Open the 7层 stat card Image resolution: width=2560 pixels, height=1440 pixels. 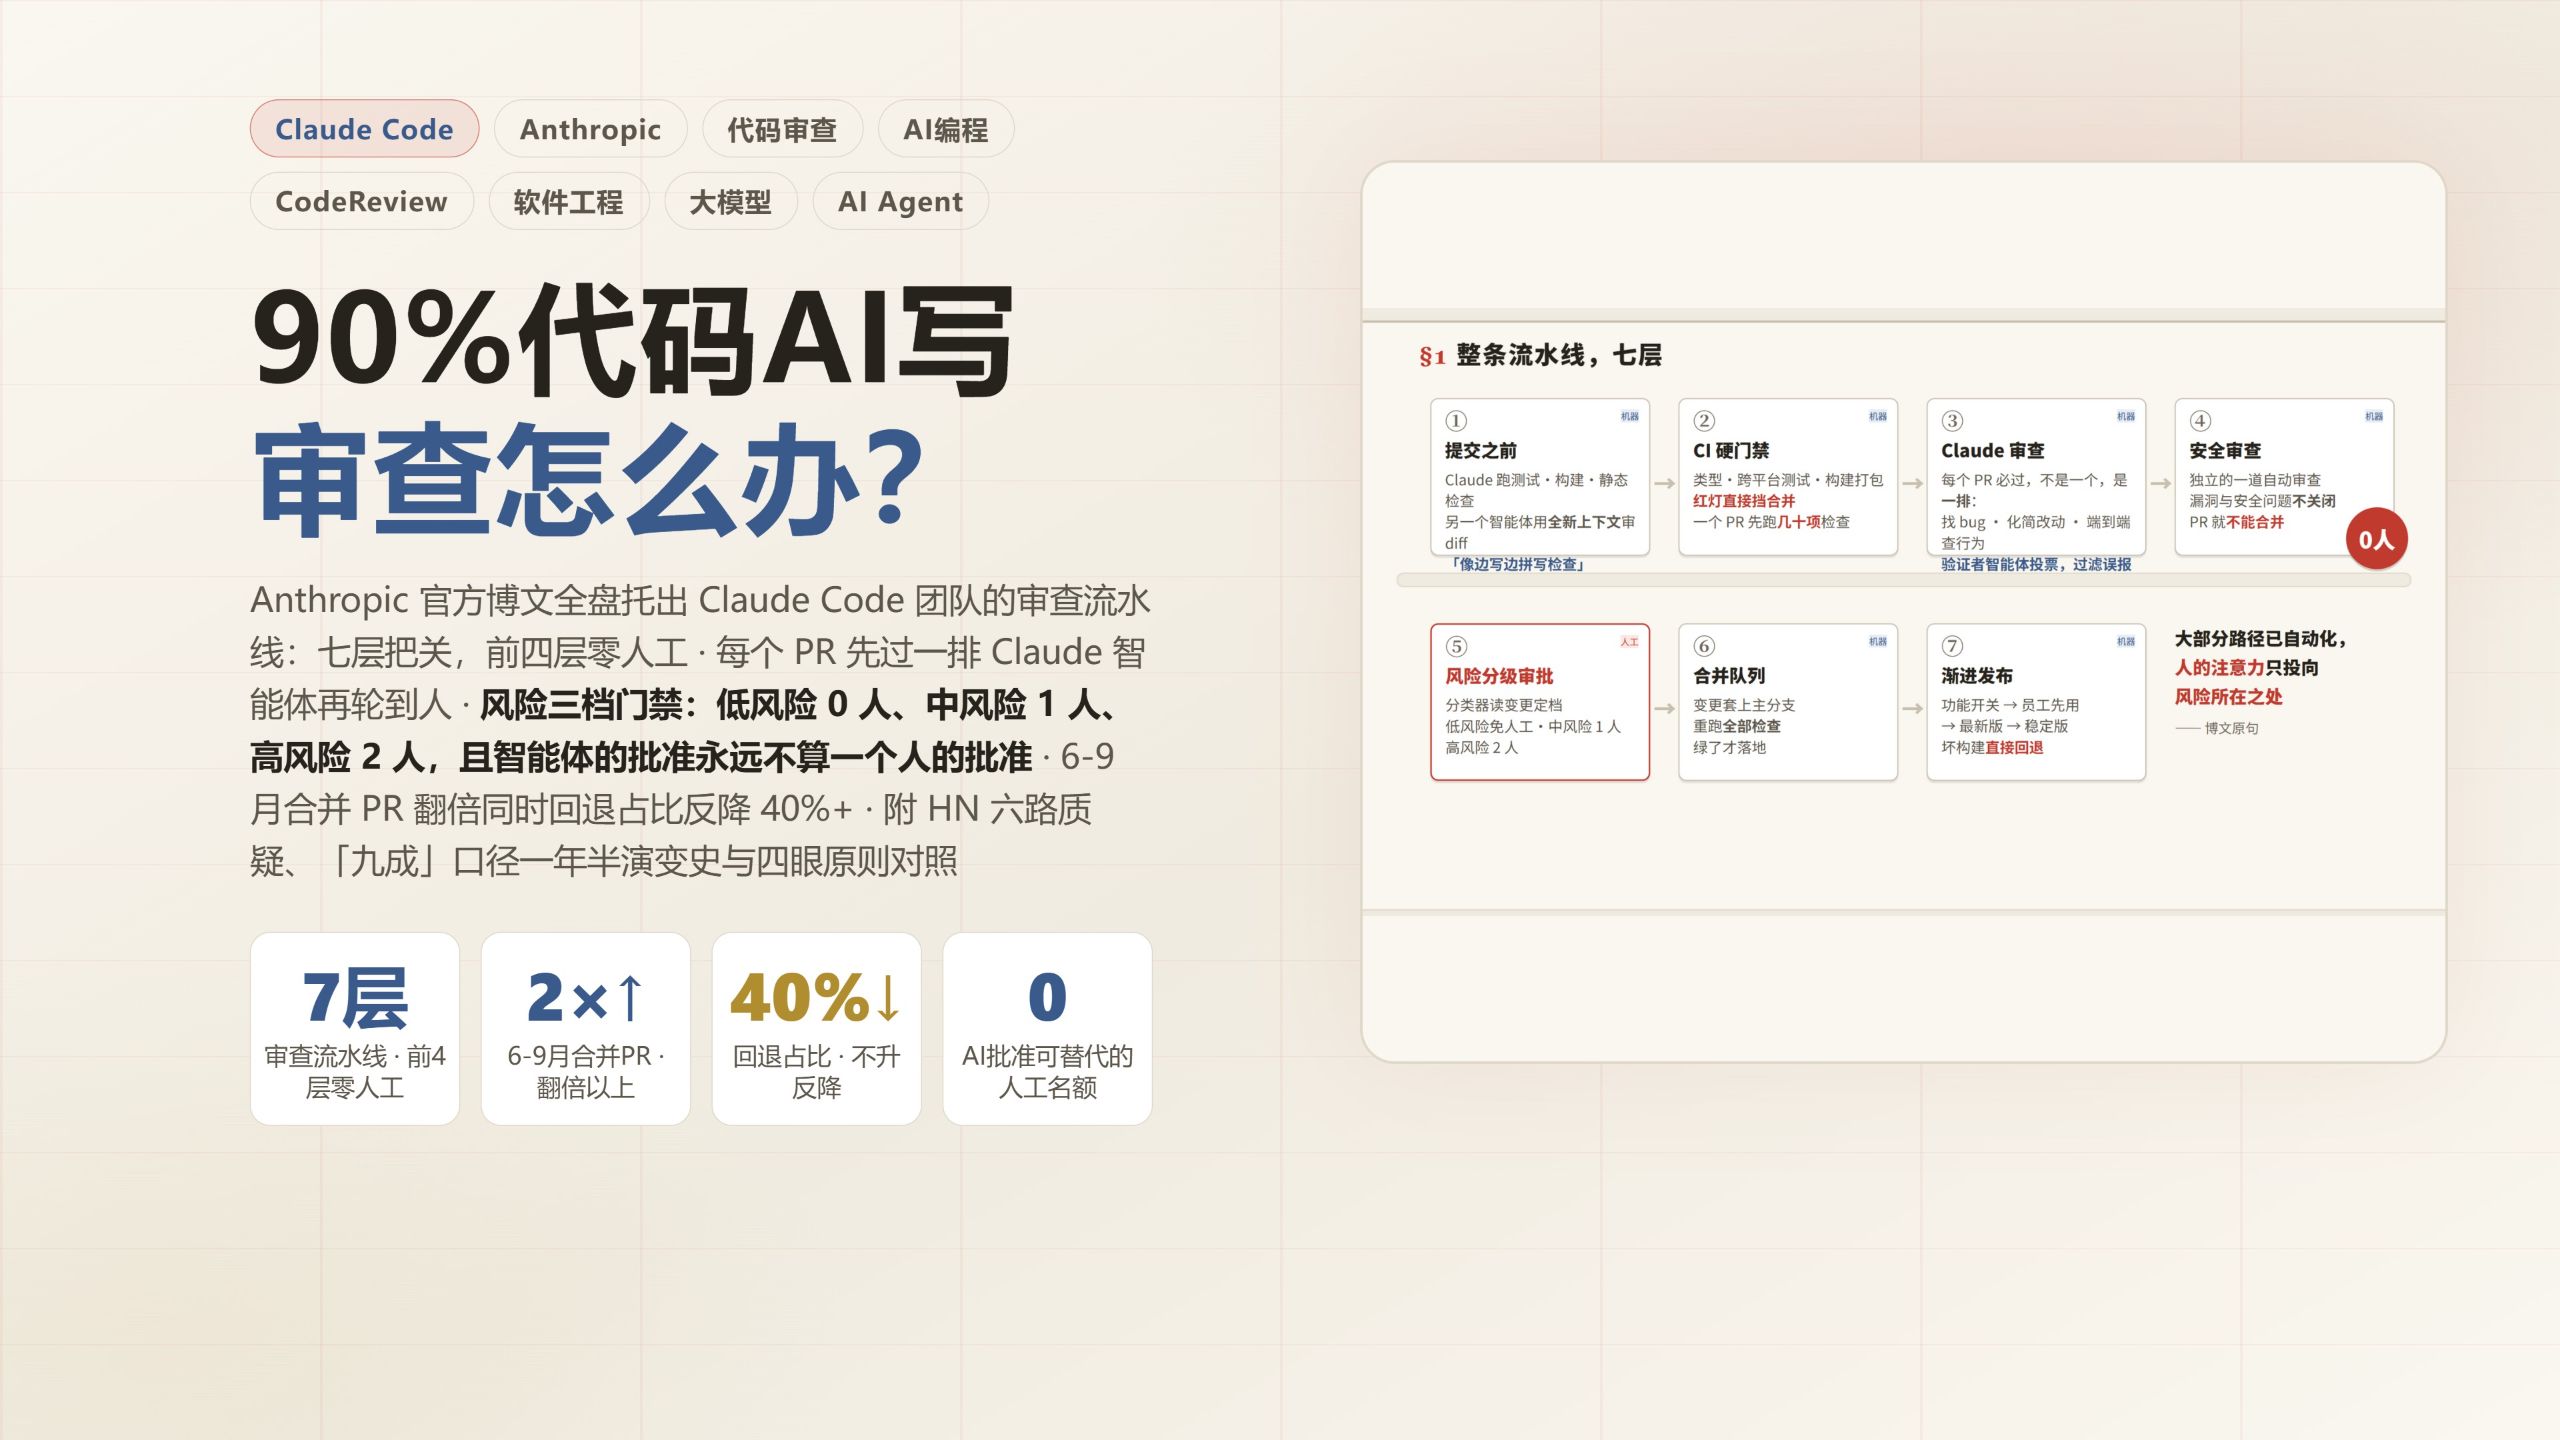click(x=355, y=1029)
